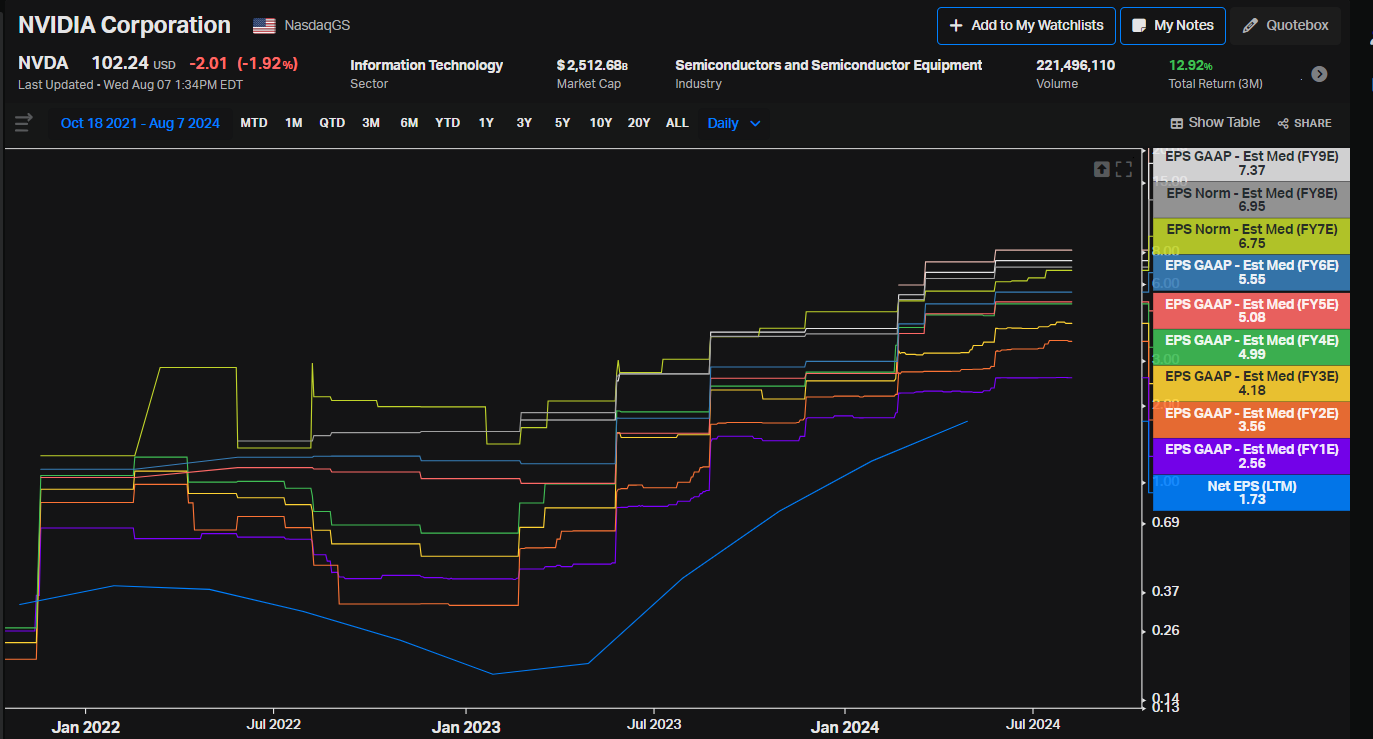1373x739 pixels.
Task: Click the plus icon in Add to My Watchlists
Action: pos(956,25)
